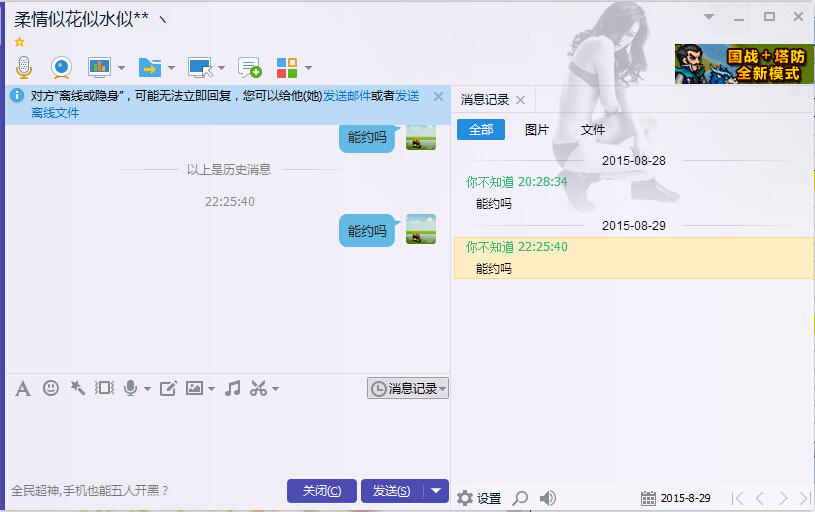Open the calendar date picker 2015-8-29
This screenshot has width=815, height=512.
tap(676, 498)
